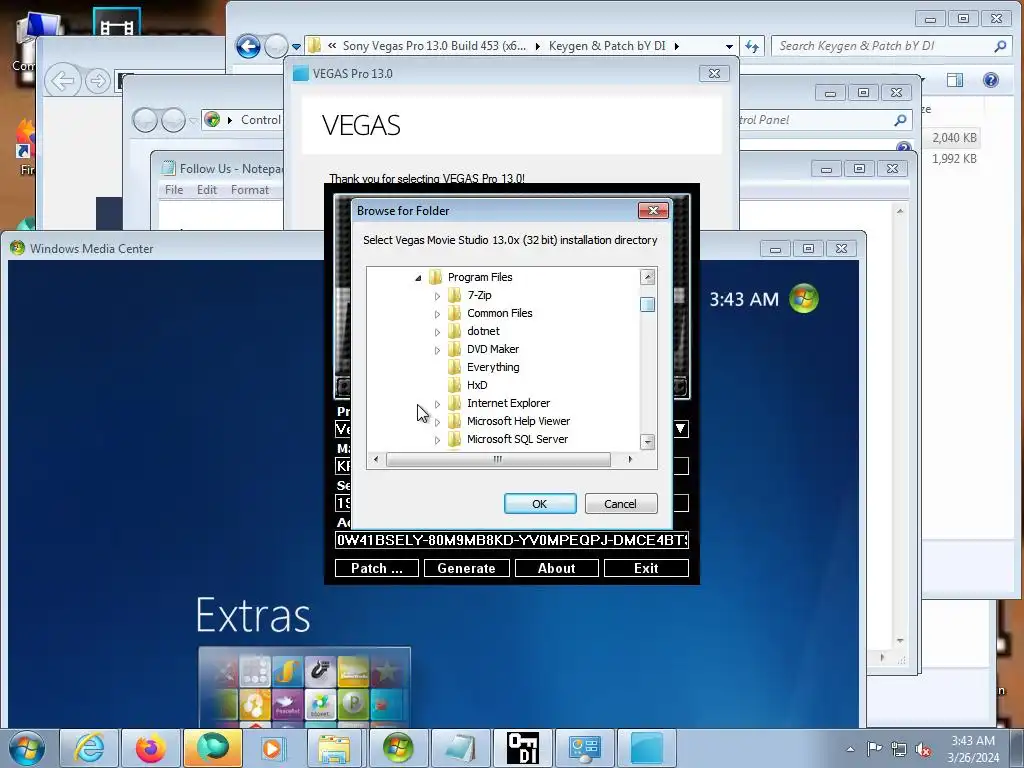Toggle the explorer preview pane icon
This screenshot has height=768, width=1024.
click(x=955, y=80)
